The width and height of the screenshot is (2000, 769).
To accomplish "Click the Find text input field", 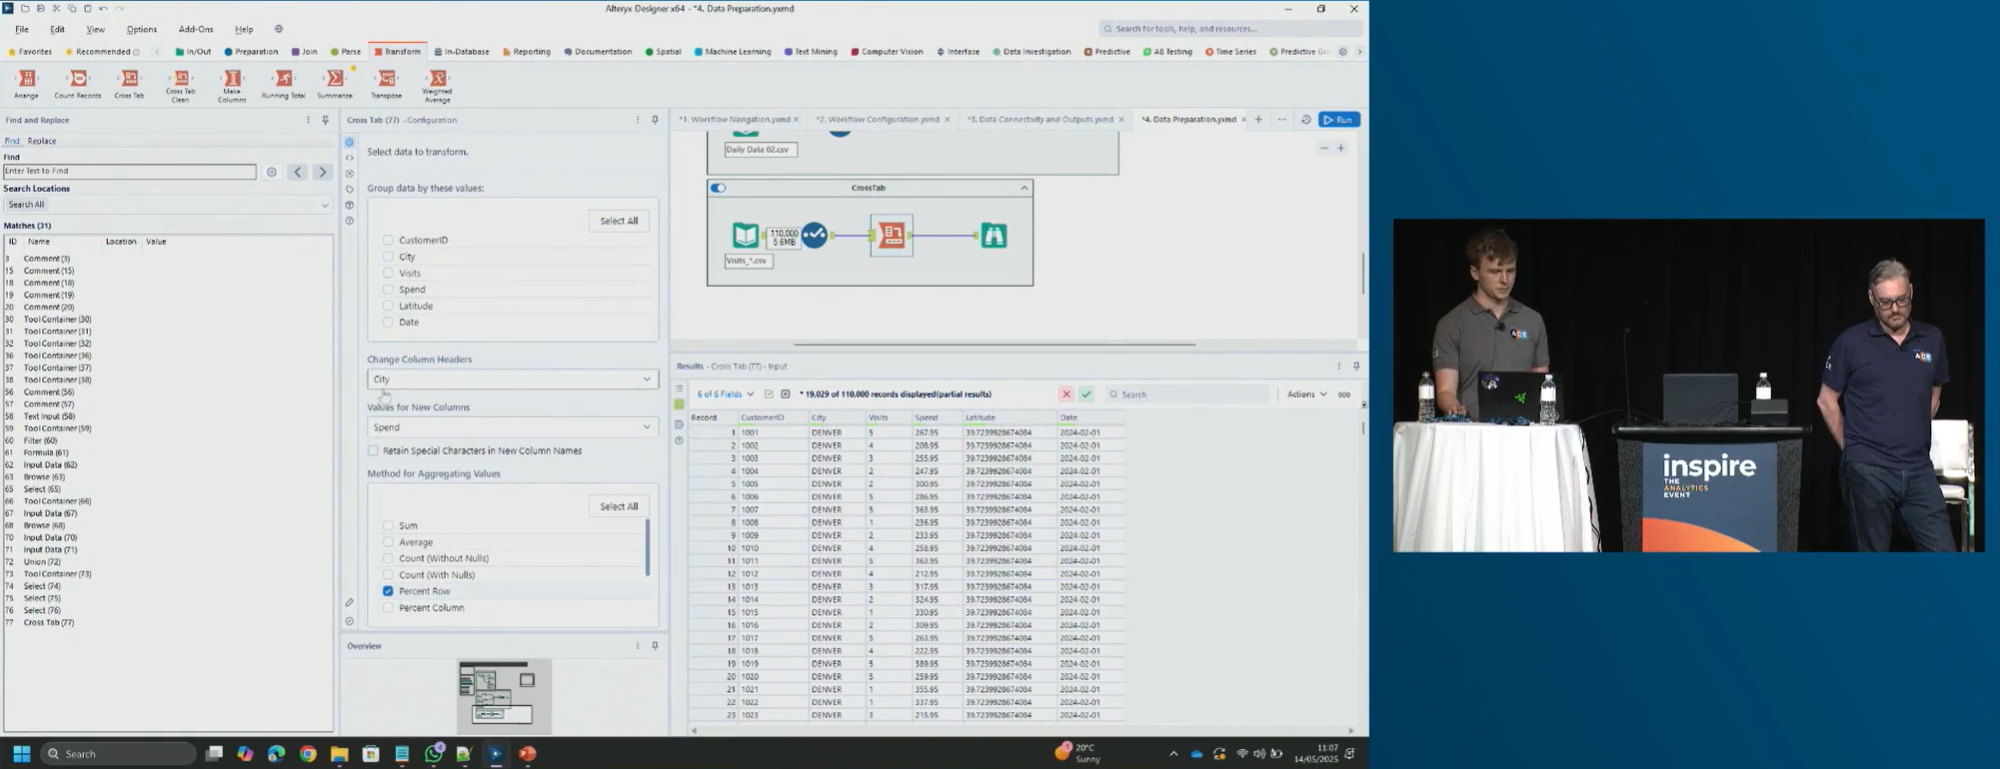I will point(130,172).
